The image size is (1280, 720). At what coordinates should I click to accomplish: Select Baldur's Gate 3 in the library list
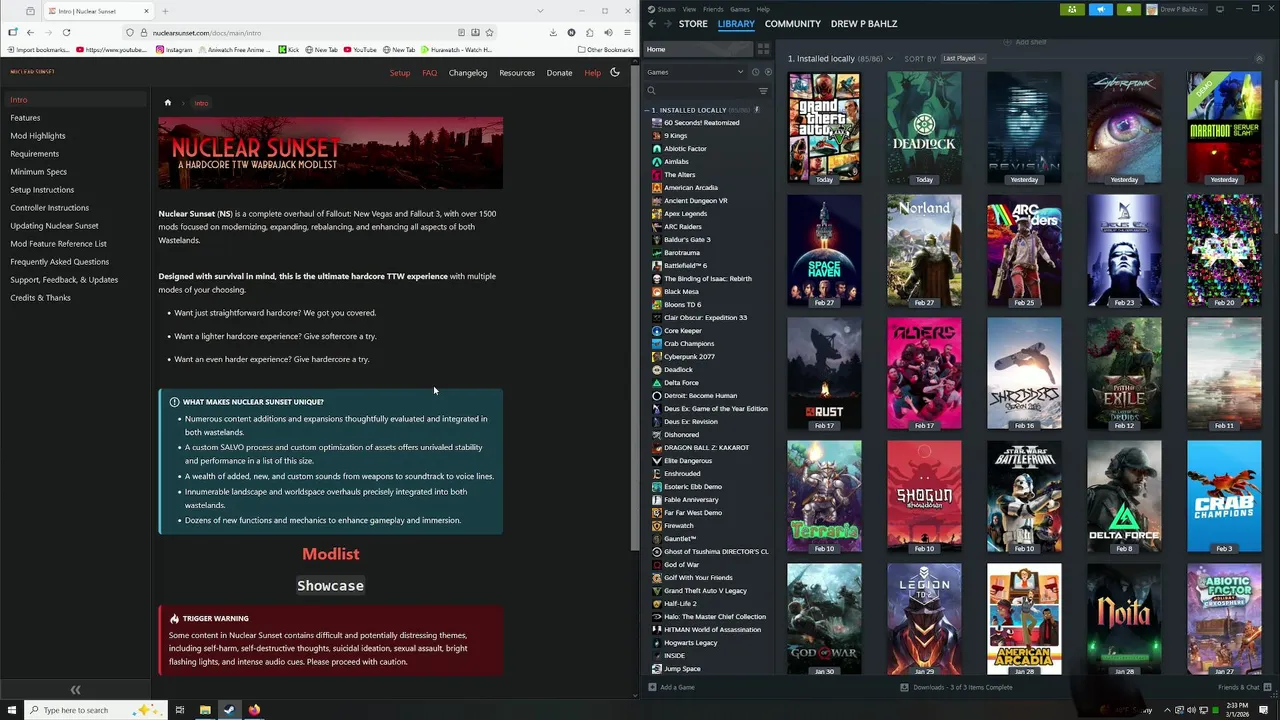pos(687,240)
